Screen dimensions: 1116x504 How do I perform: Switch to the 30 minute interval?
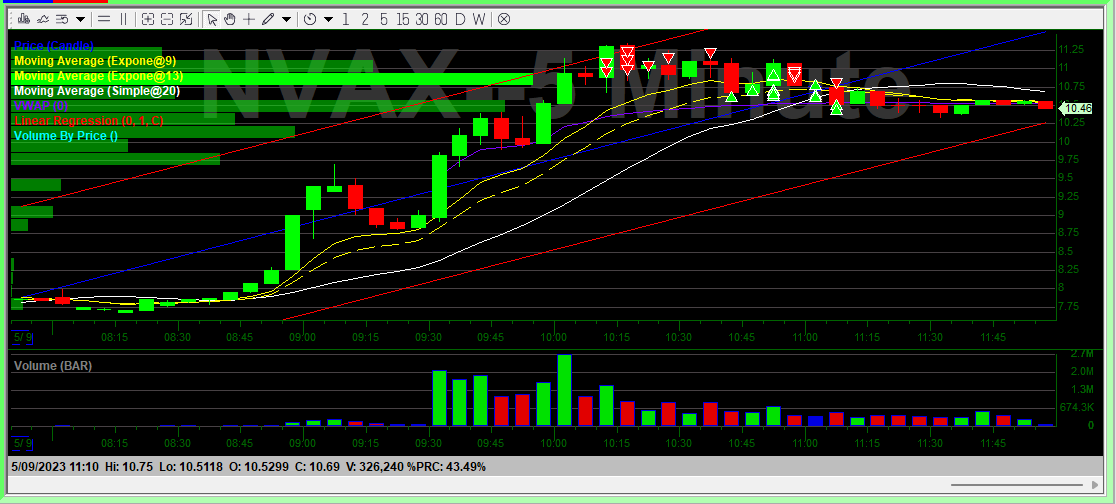pyautogui.click(x=422, y=19)
